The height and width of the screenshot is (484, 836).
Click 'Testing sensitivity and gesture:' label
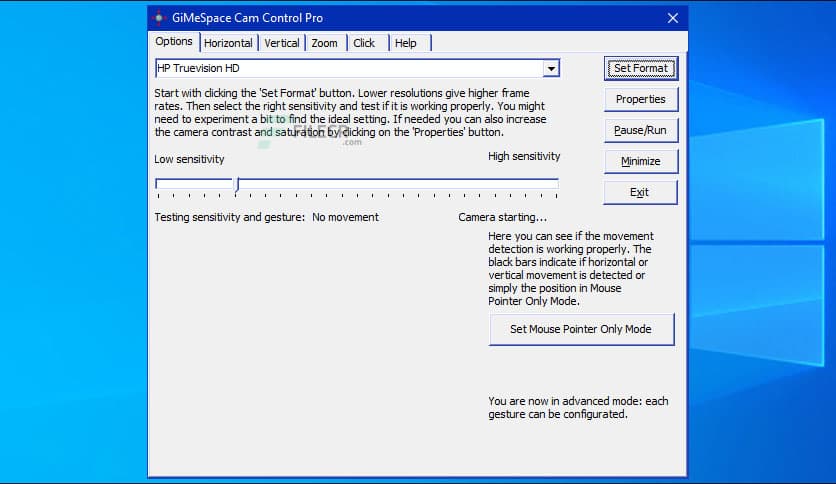pos(230,217)
